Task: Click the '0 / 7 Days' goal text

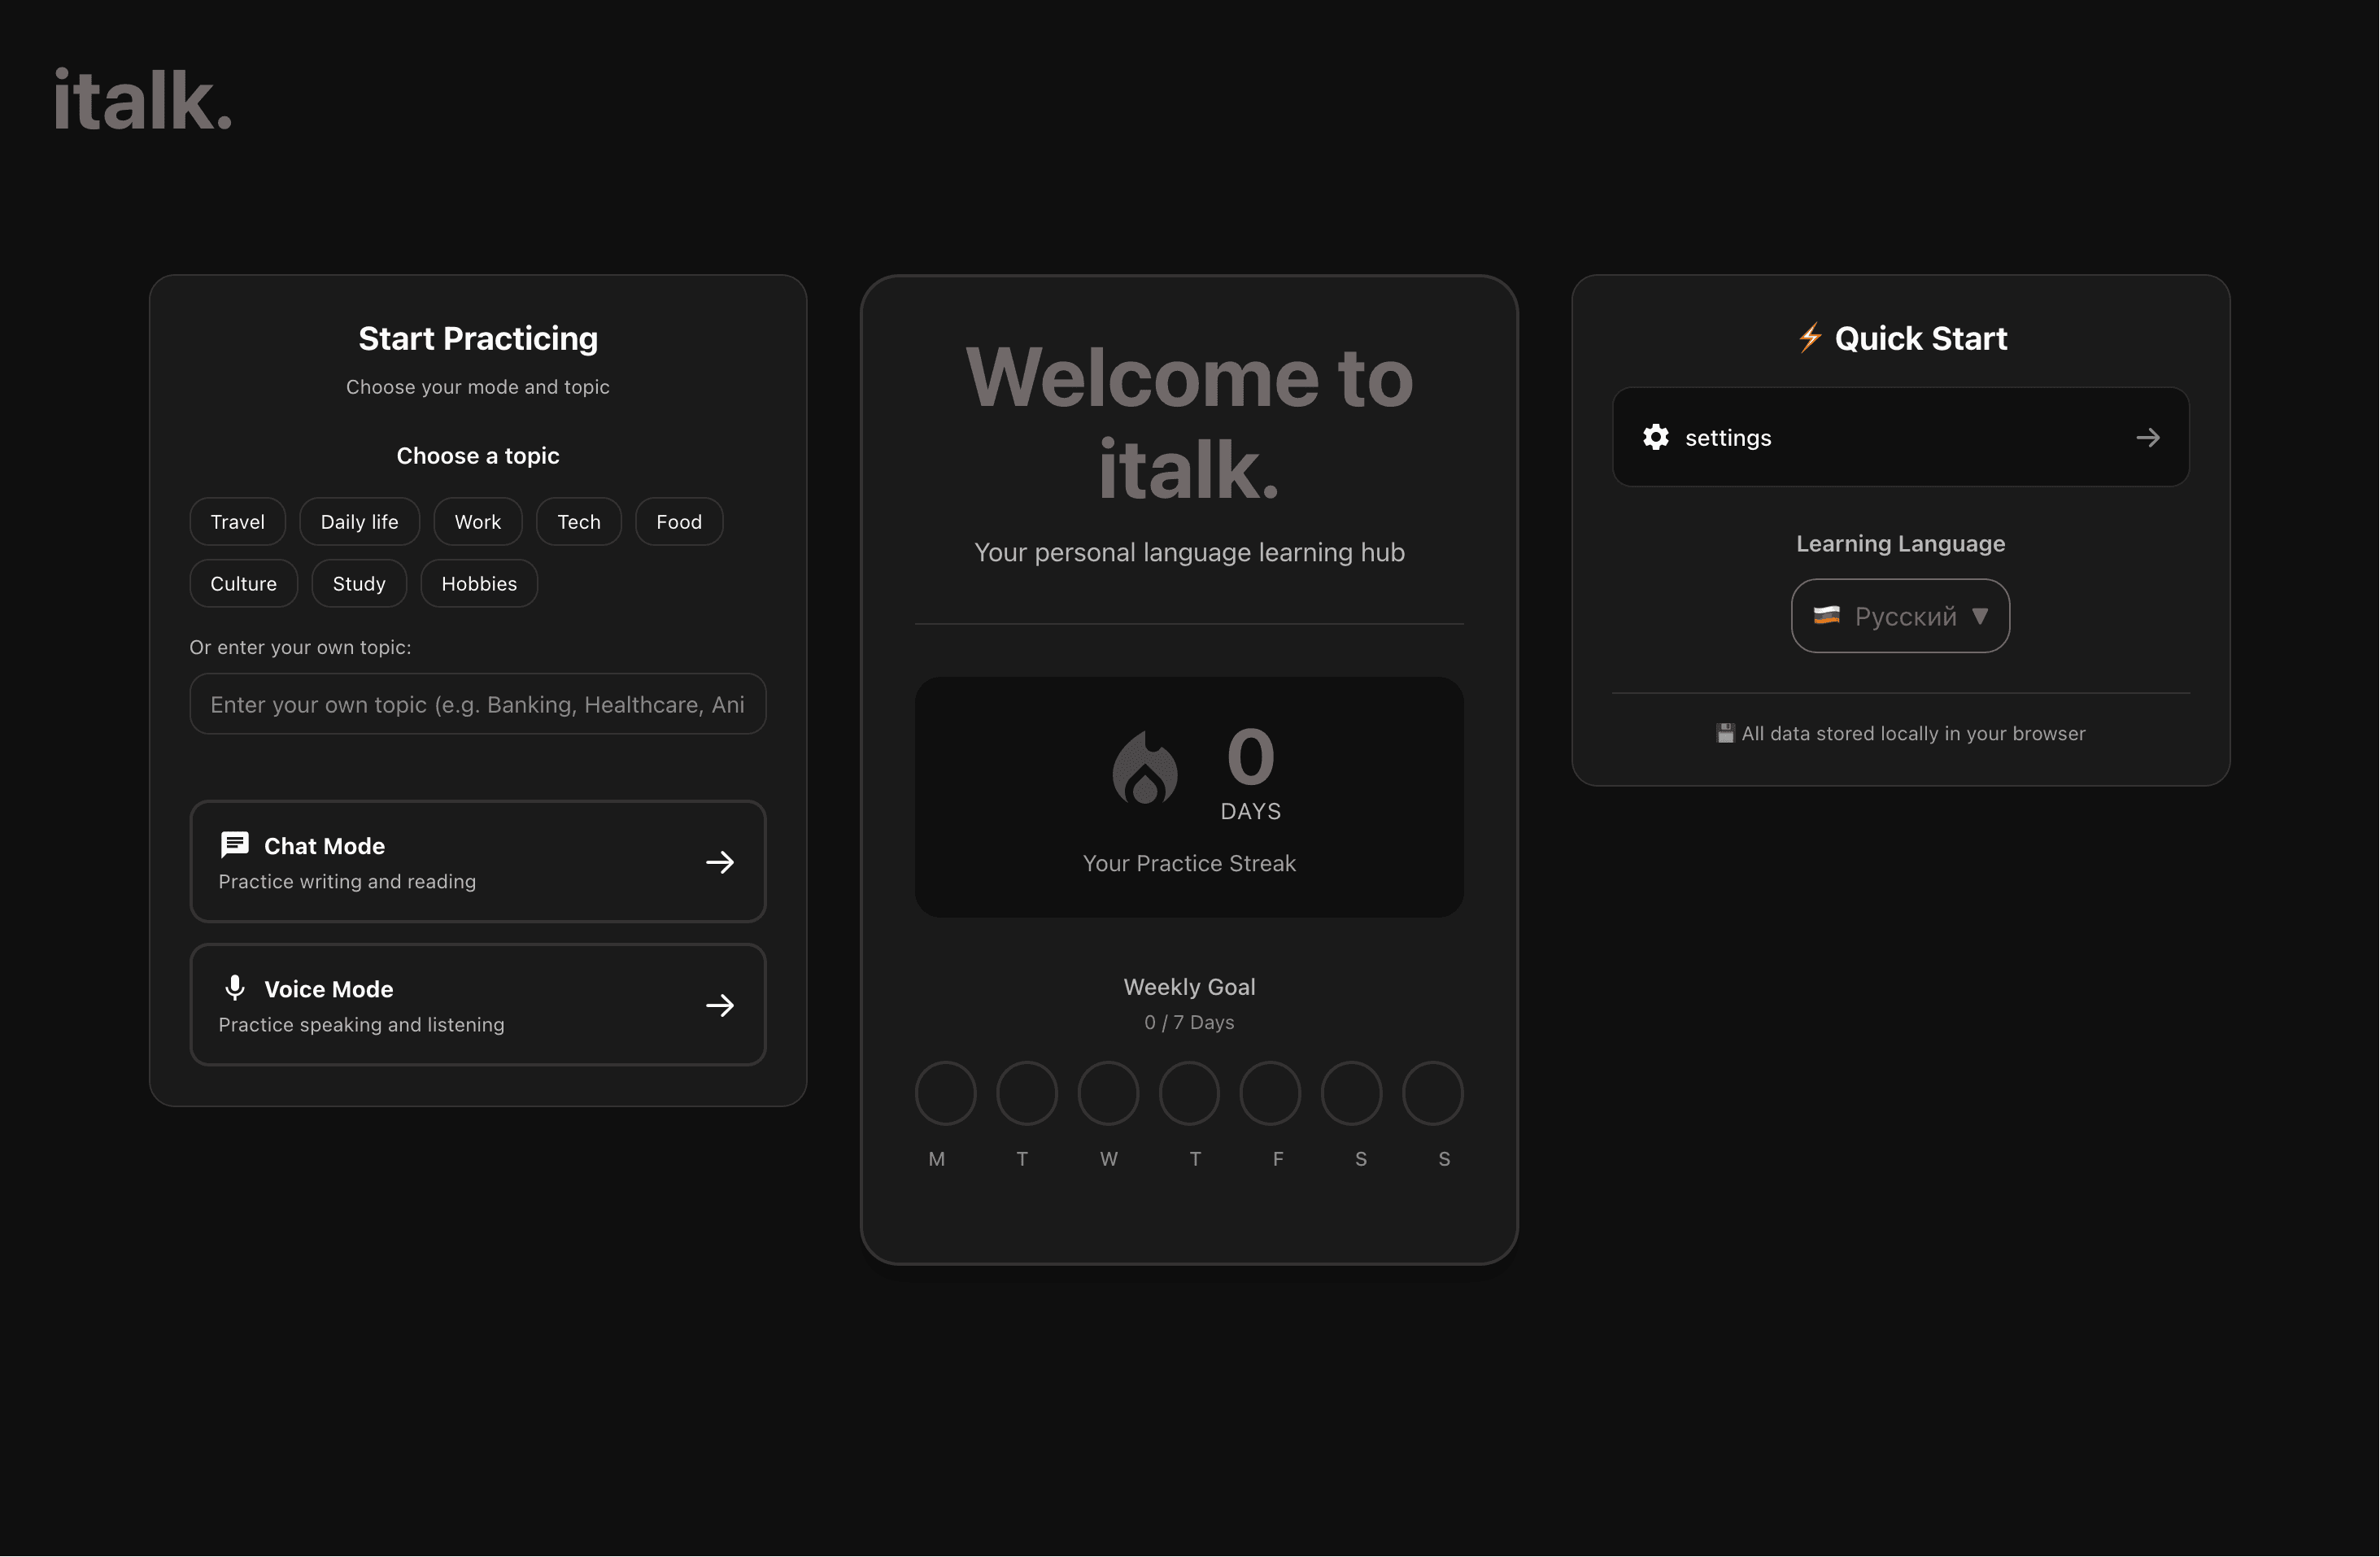Action: (x=1189, y=1023)
